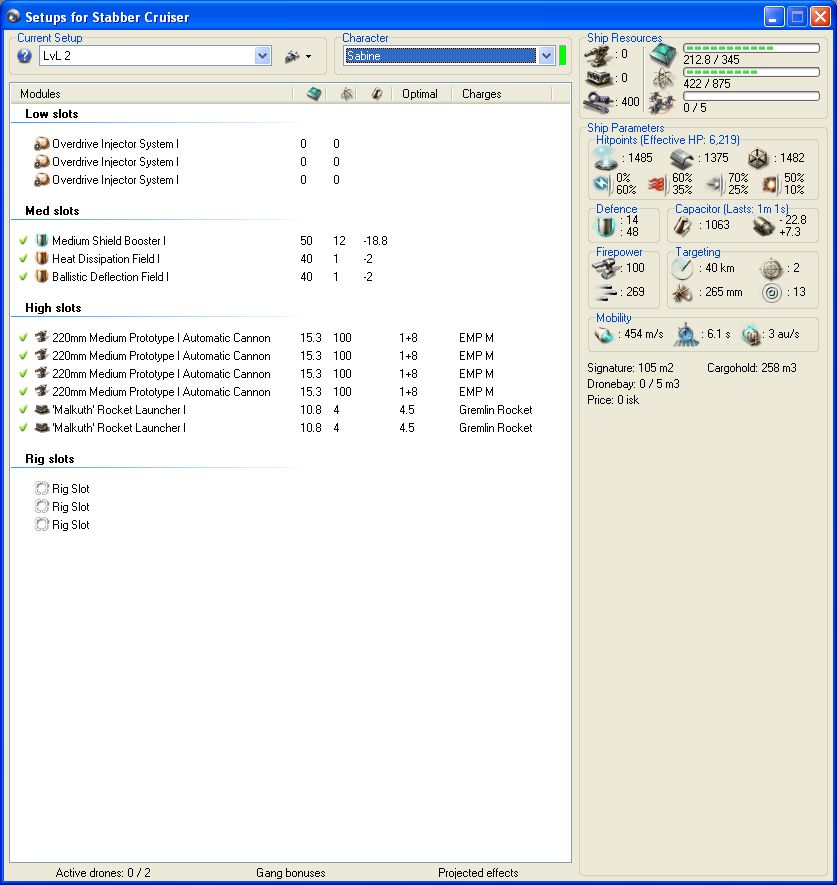Select first Overdrive Injector System I icon
The height and width of the screenshot is (885, 837).
(41, 144)
